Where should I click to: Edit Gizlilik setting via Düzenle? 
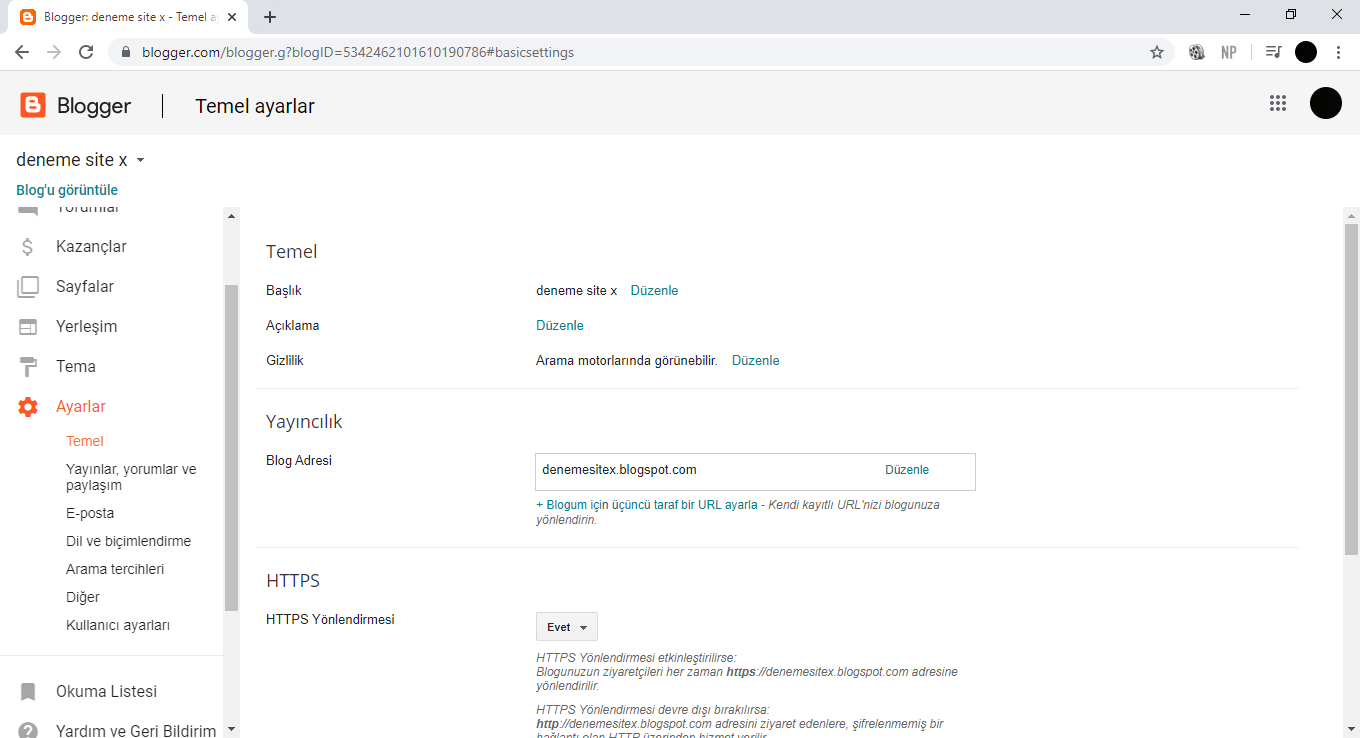(x=756, y=361)
